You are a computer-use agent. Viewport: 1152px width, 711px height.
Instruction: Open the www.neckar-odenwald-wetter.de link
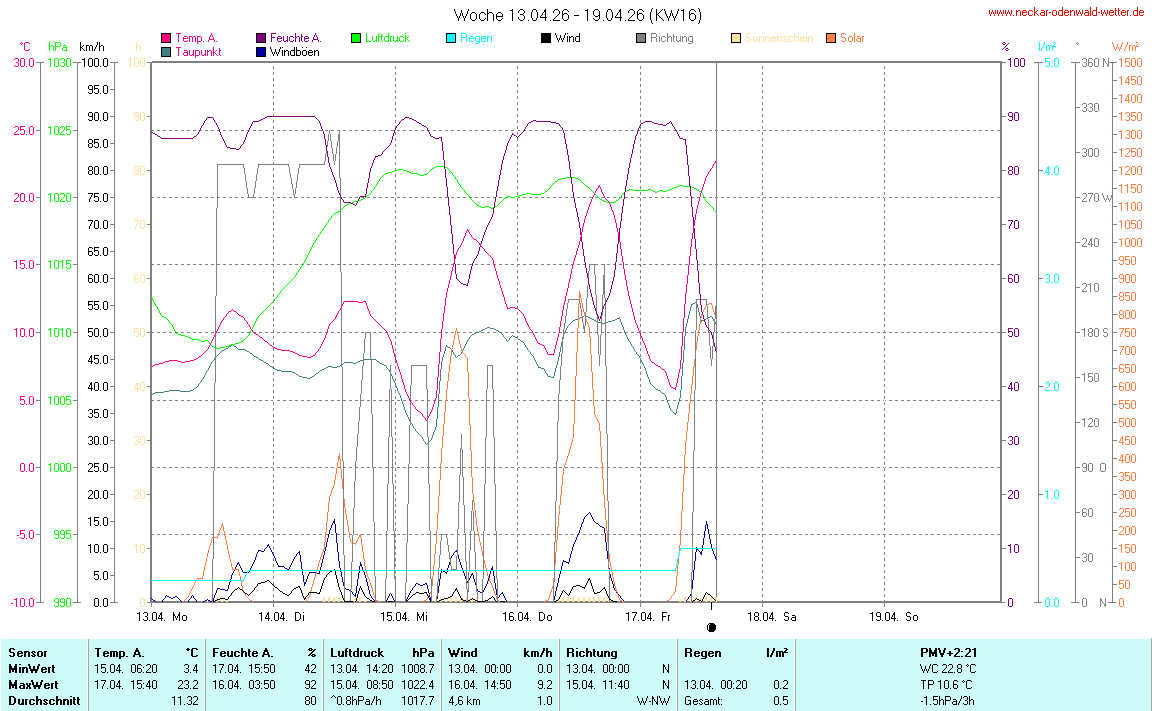point(1066,13)
